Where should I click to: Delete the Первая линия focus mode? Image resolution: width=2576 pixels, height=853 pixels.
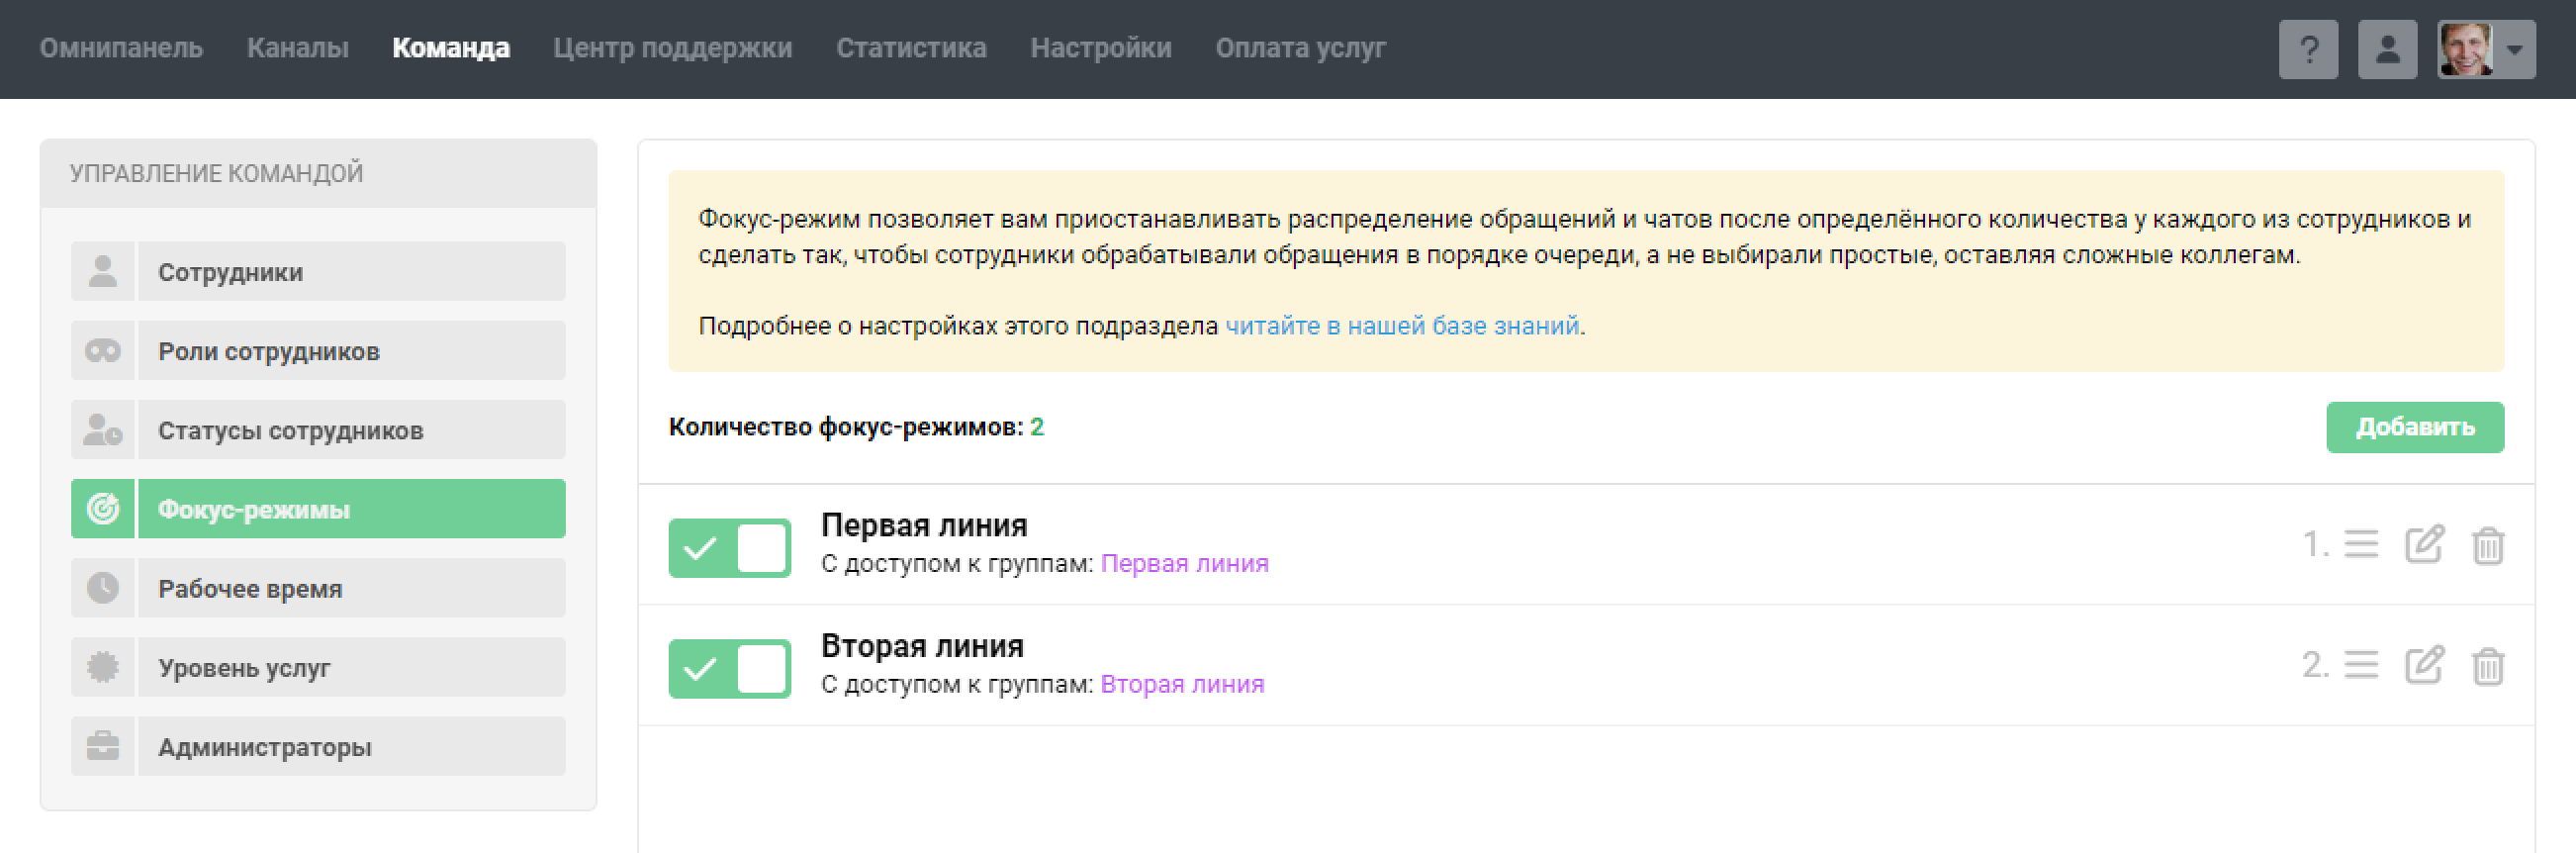(x=2487, y=546)
